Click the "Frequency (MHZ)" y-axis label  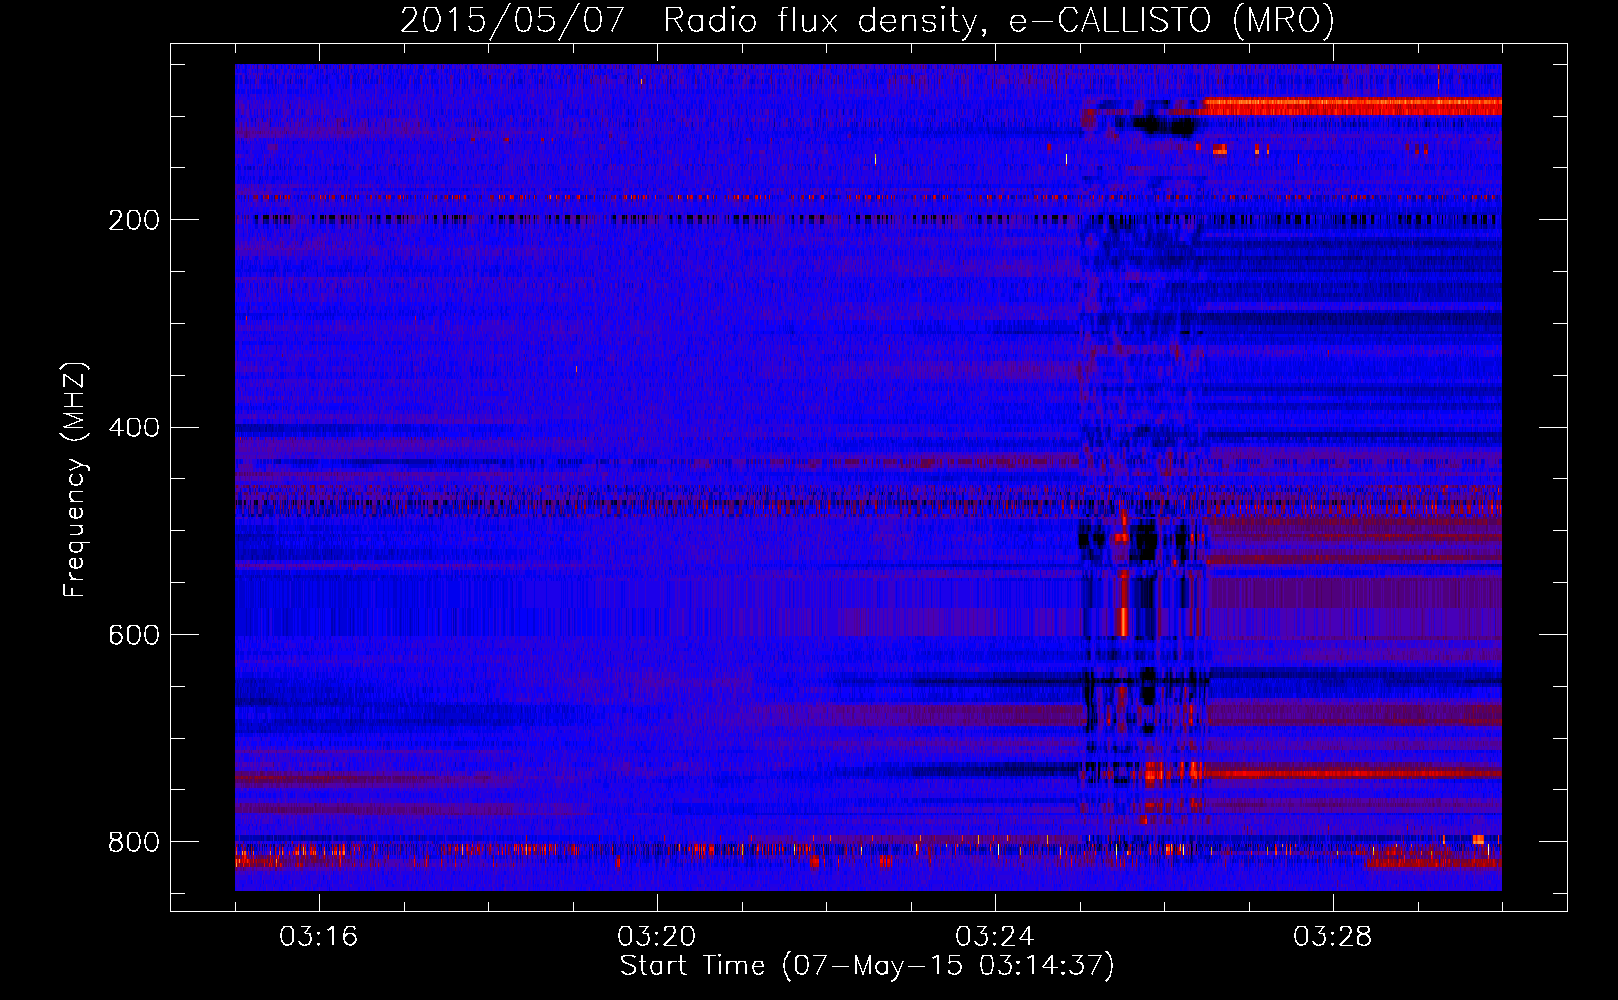75,479
